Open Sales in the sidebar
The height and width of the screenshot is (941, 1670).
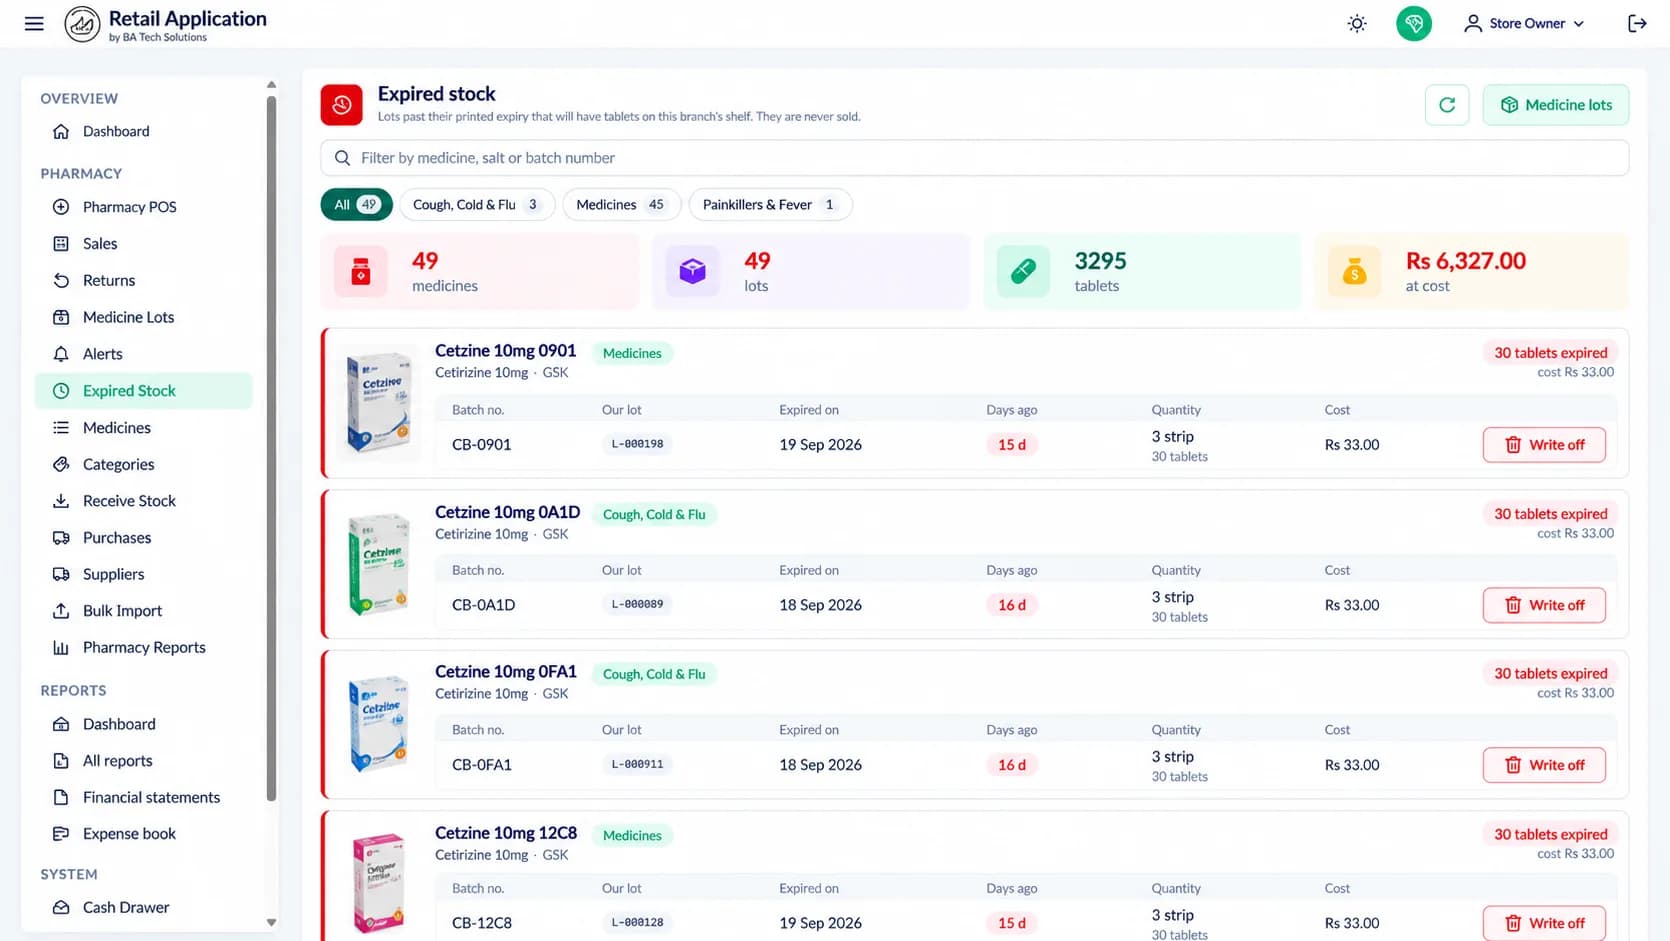(143, 244)
